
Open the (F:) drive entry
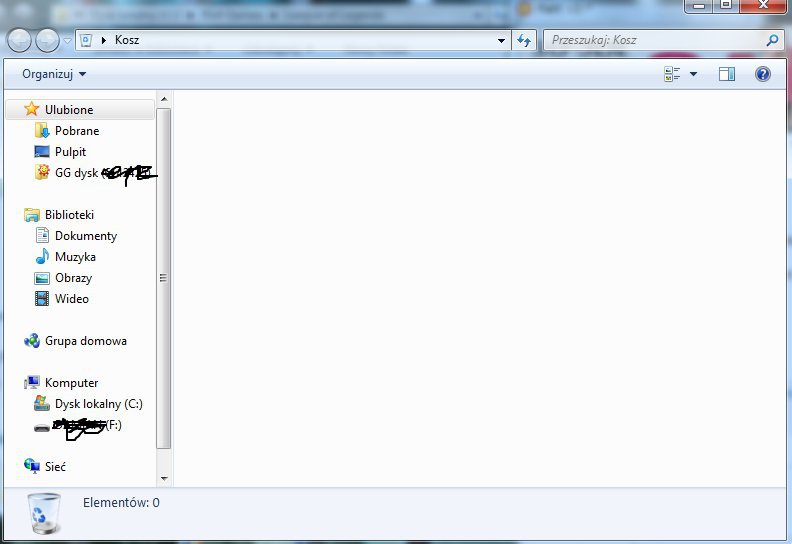(87, 425)
